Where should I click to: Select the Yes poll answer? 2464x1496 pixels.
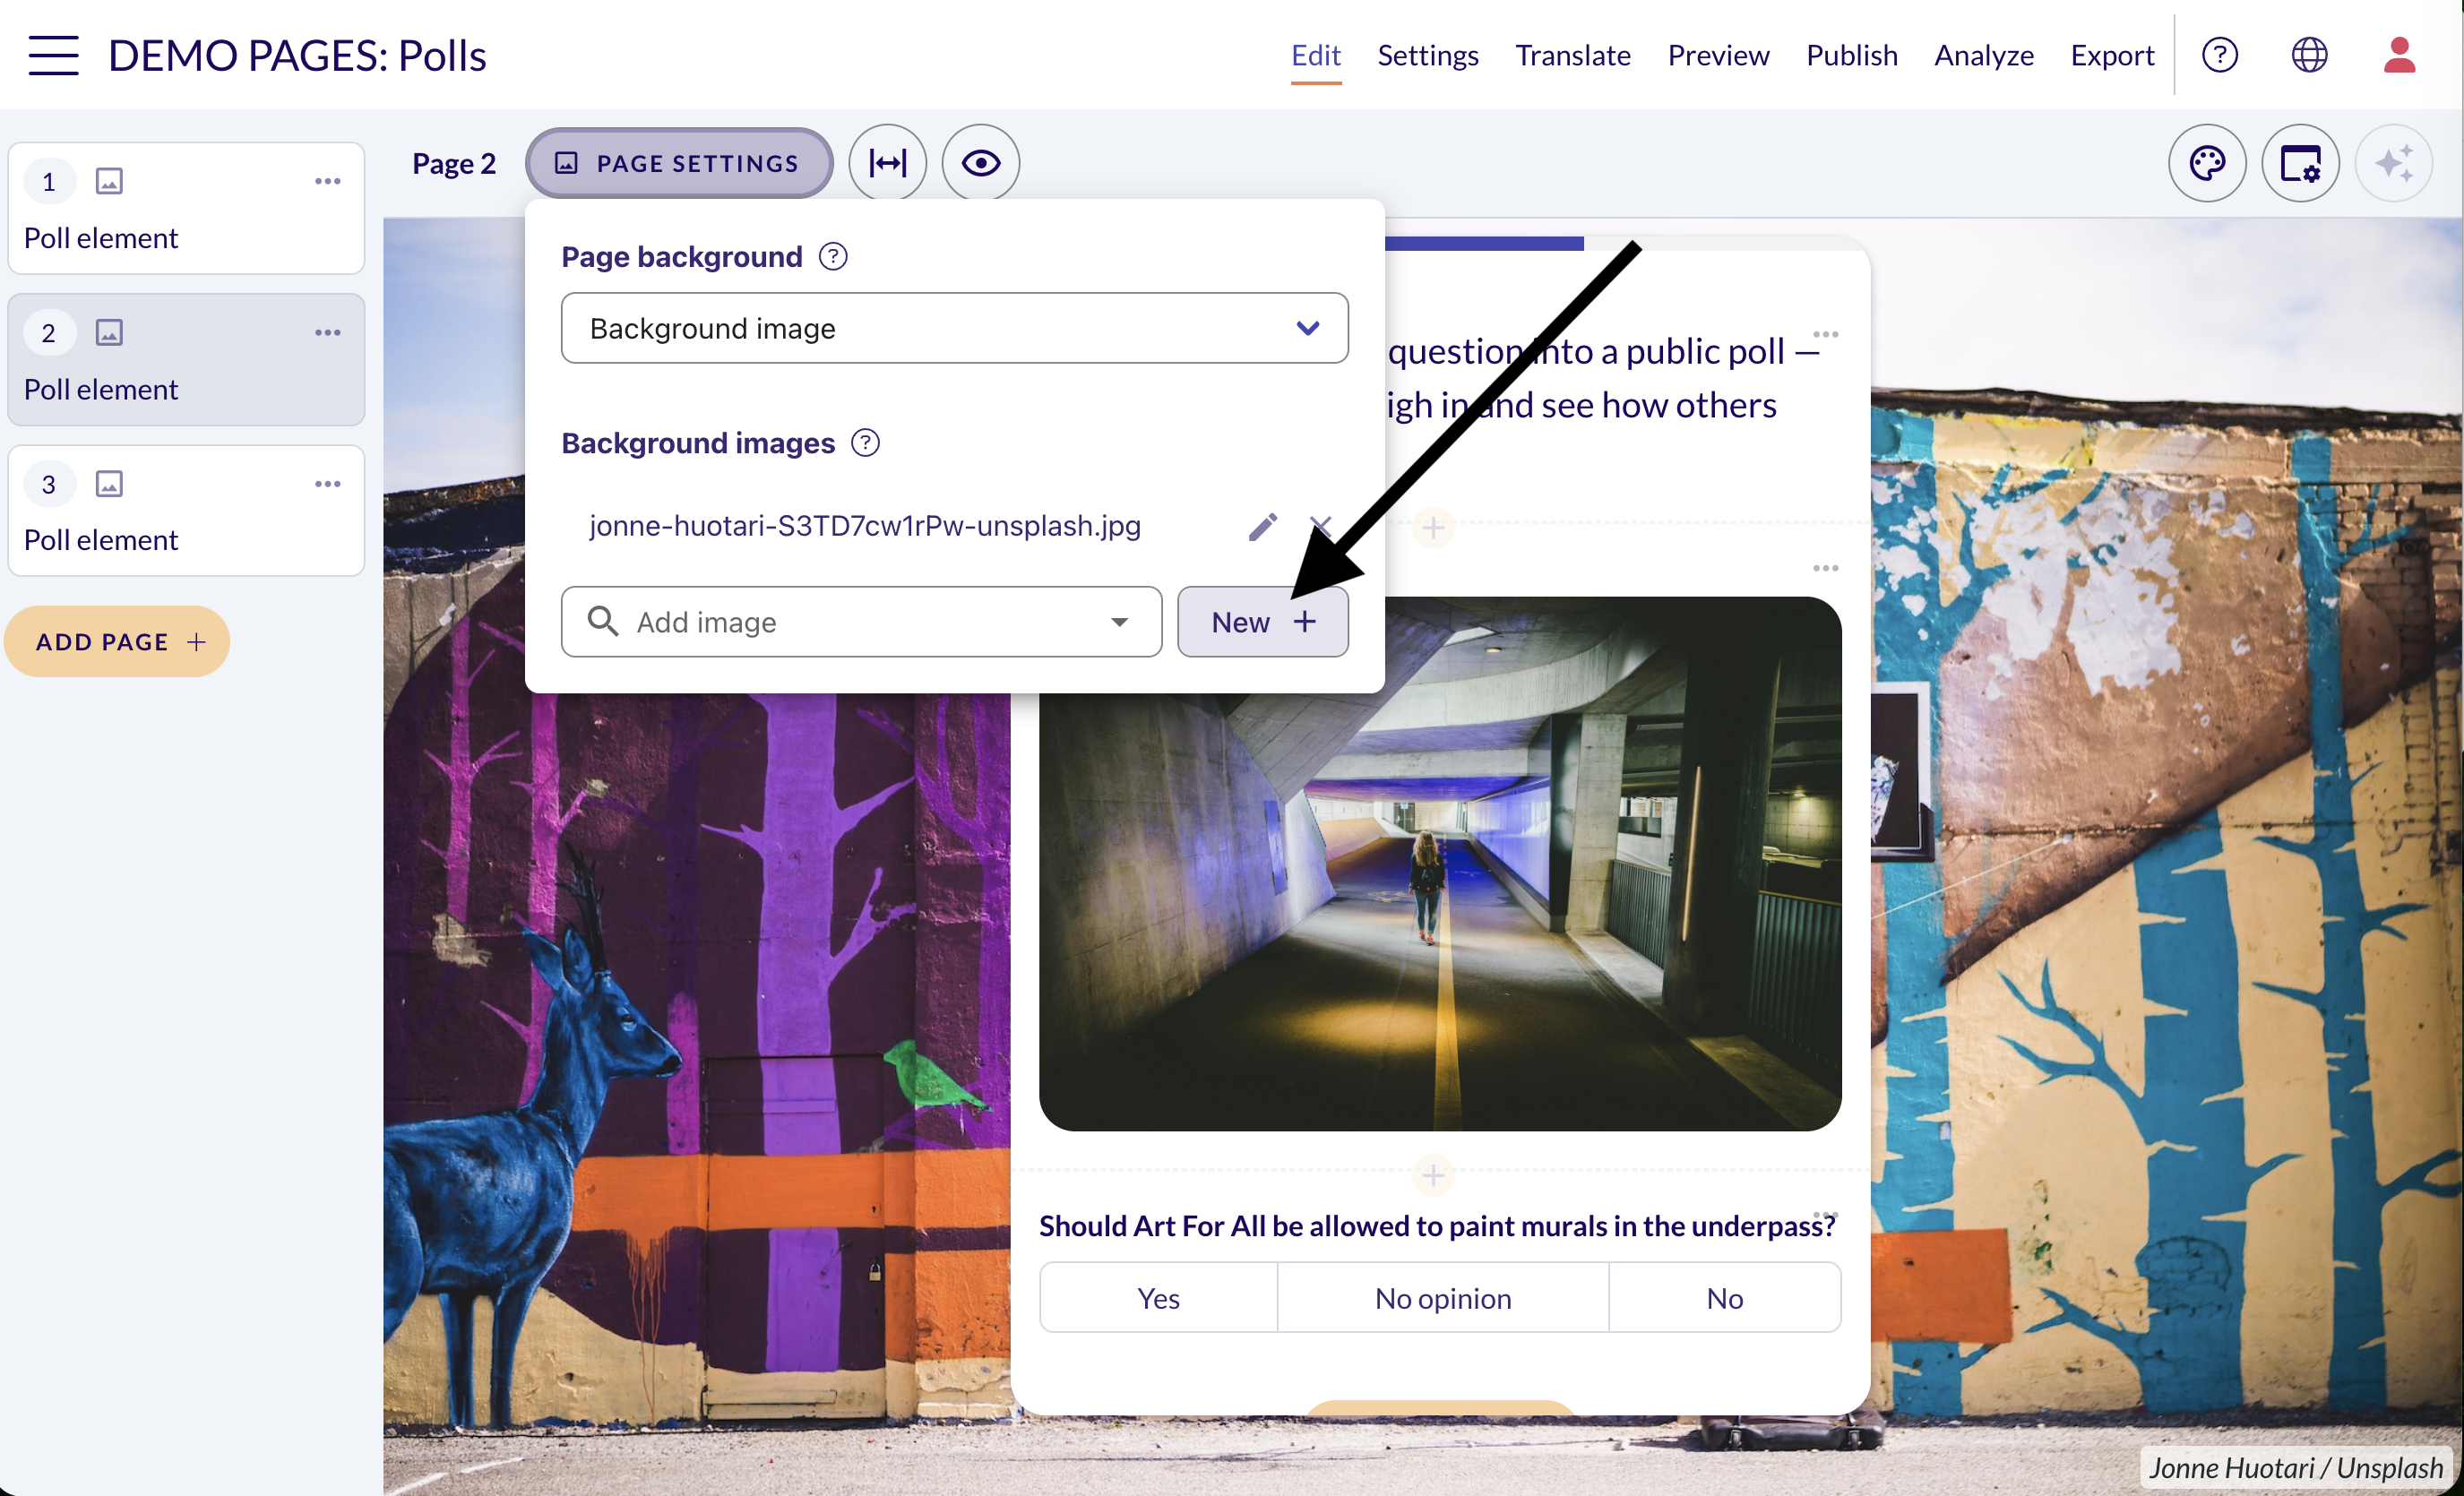pyautogui.click(x=1158, y=1298)
